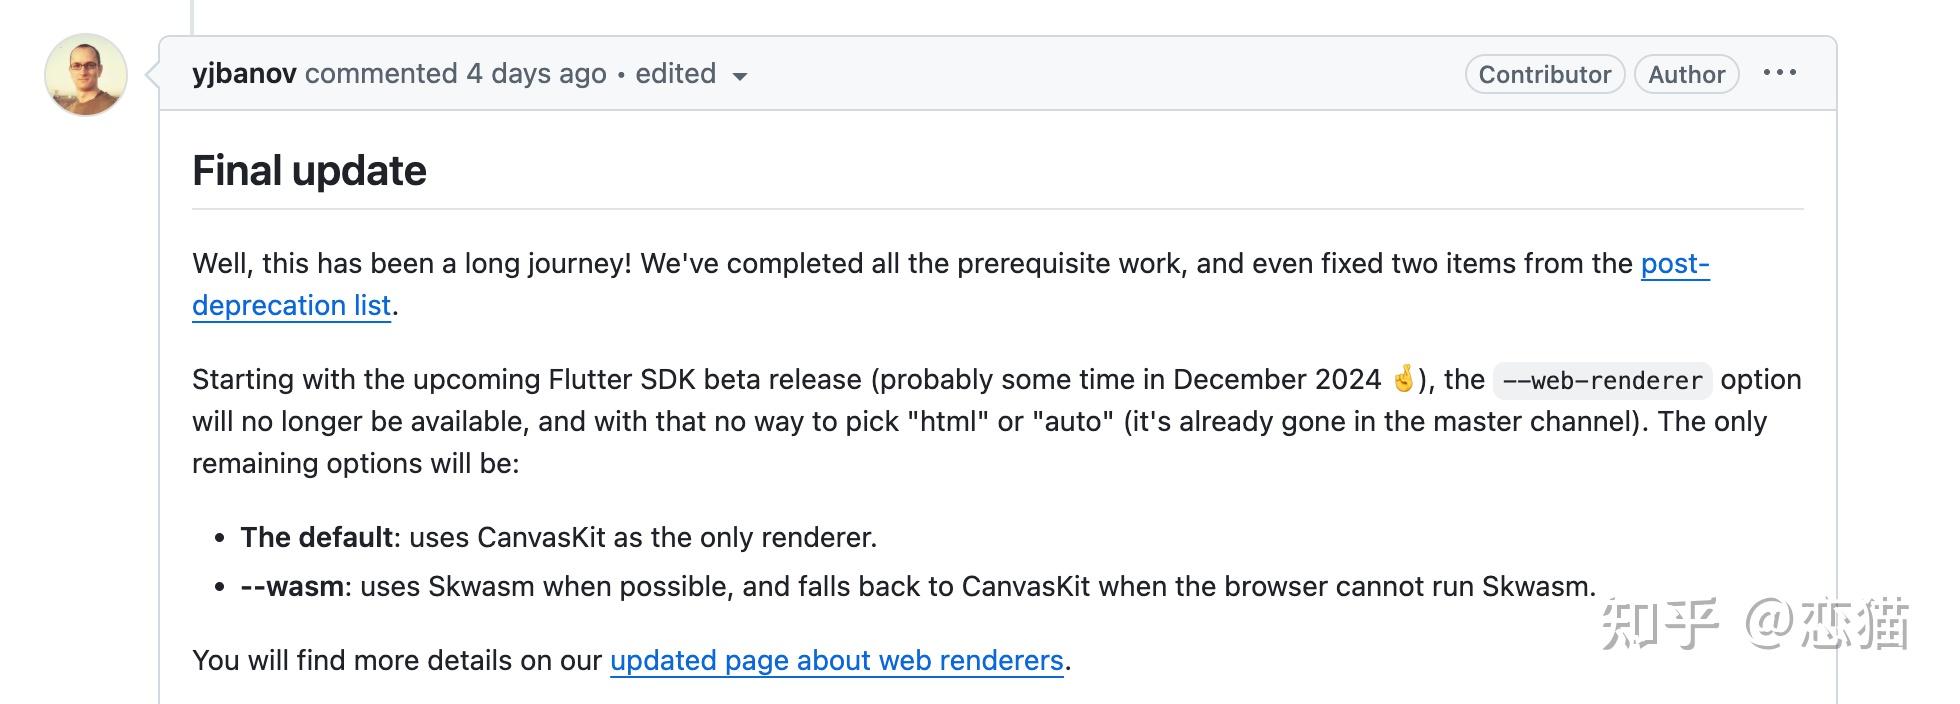Image resolution: width=1960 pixels, height=704 pixels.
Task: Click the Skwasm mention in bullet text
Action: 485,587
